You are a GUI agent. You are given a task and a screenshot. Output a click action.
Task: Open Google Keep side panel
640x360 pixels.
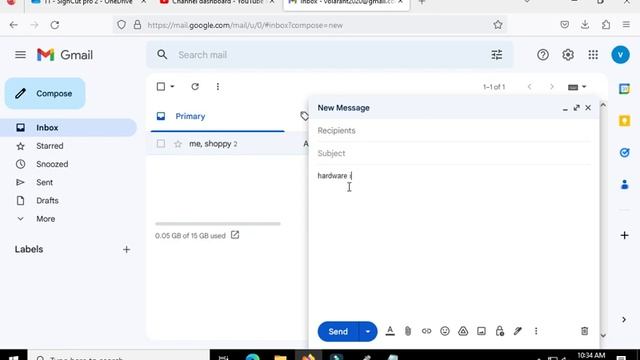click(624, 121)
